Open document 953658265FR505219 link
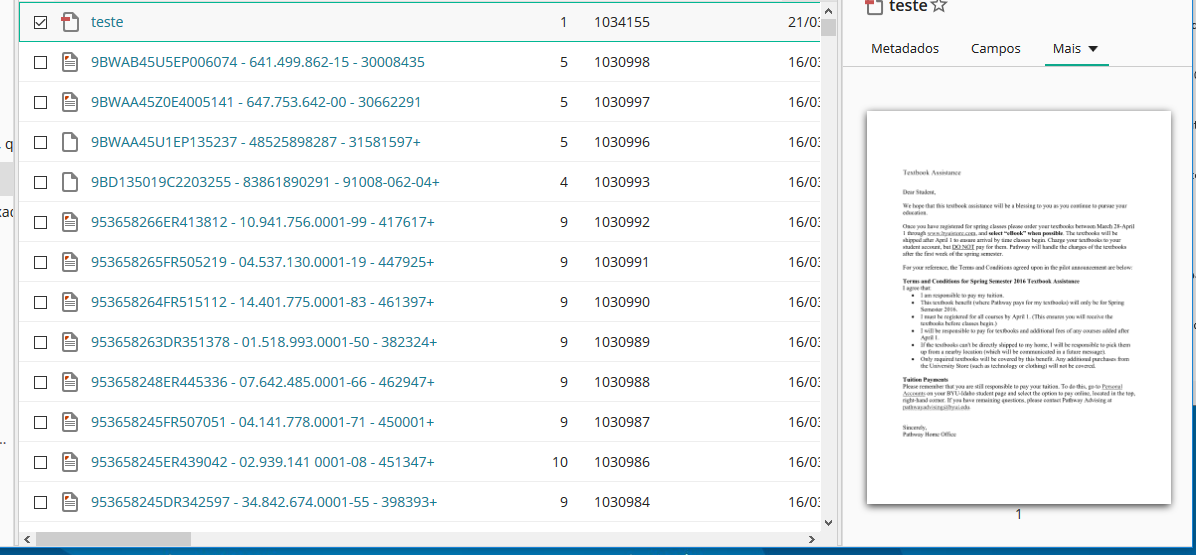The width and height of the screenshot is (1196, 555). [262, 262]
